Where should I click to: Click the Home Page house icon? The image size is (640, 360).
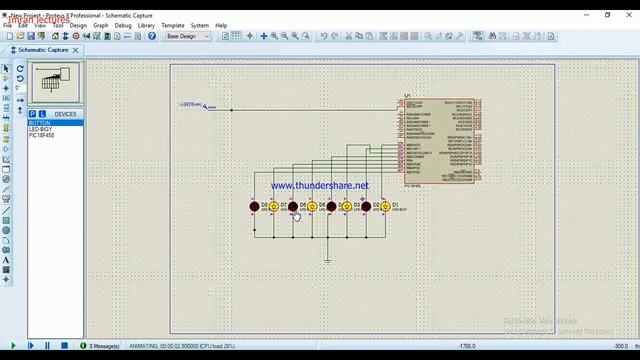click(55, 36)
